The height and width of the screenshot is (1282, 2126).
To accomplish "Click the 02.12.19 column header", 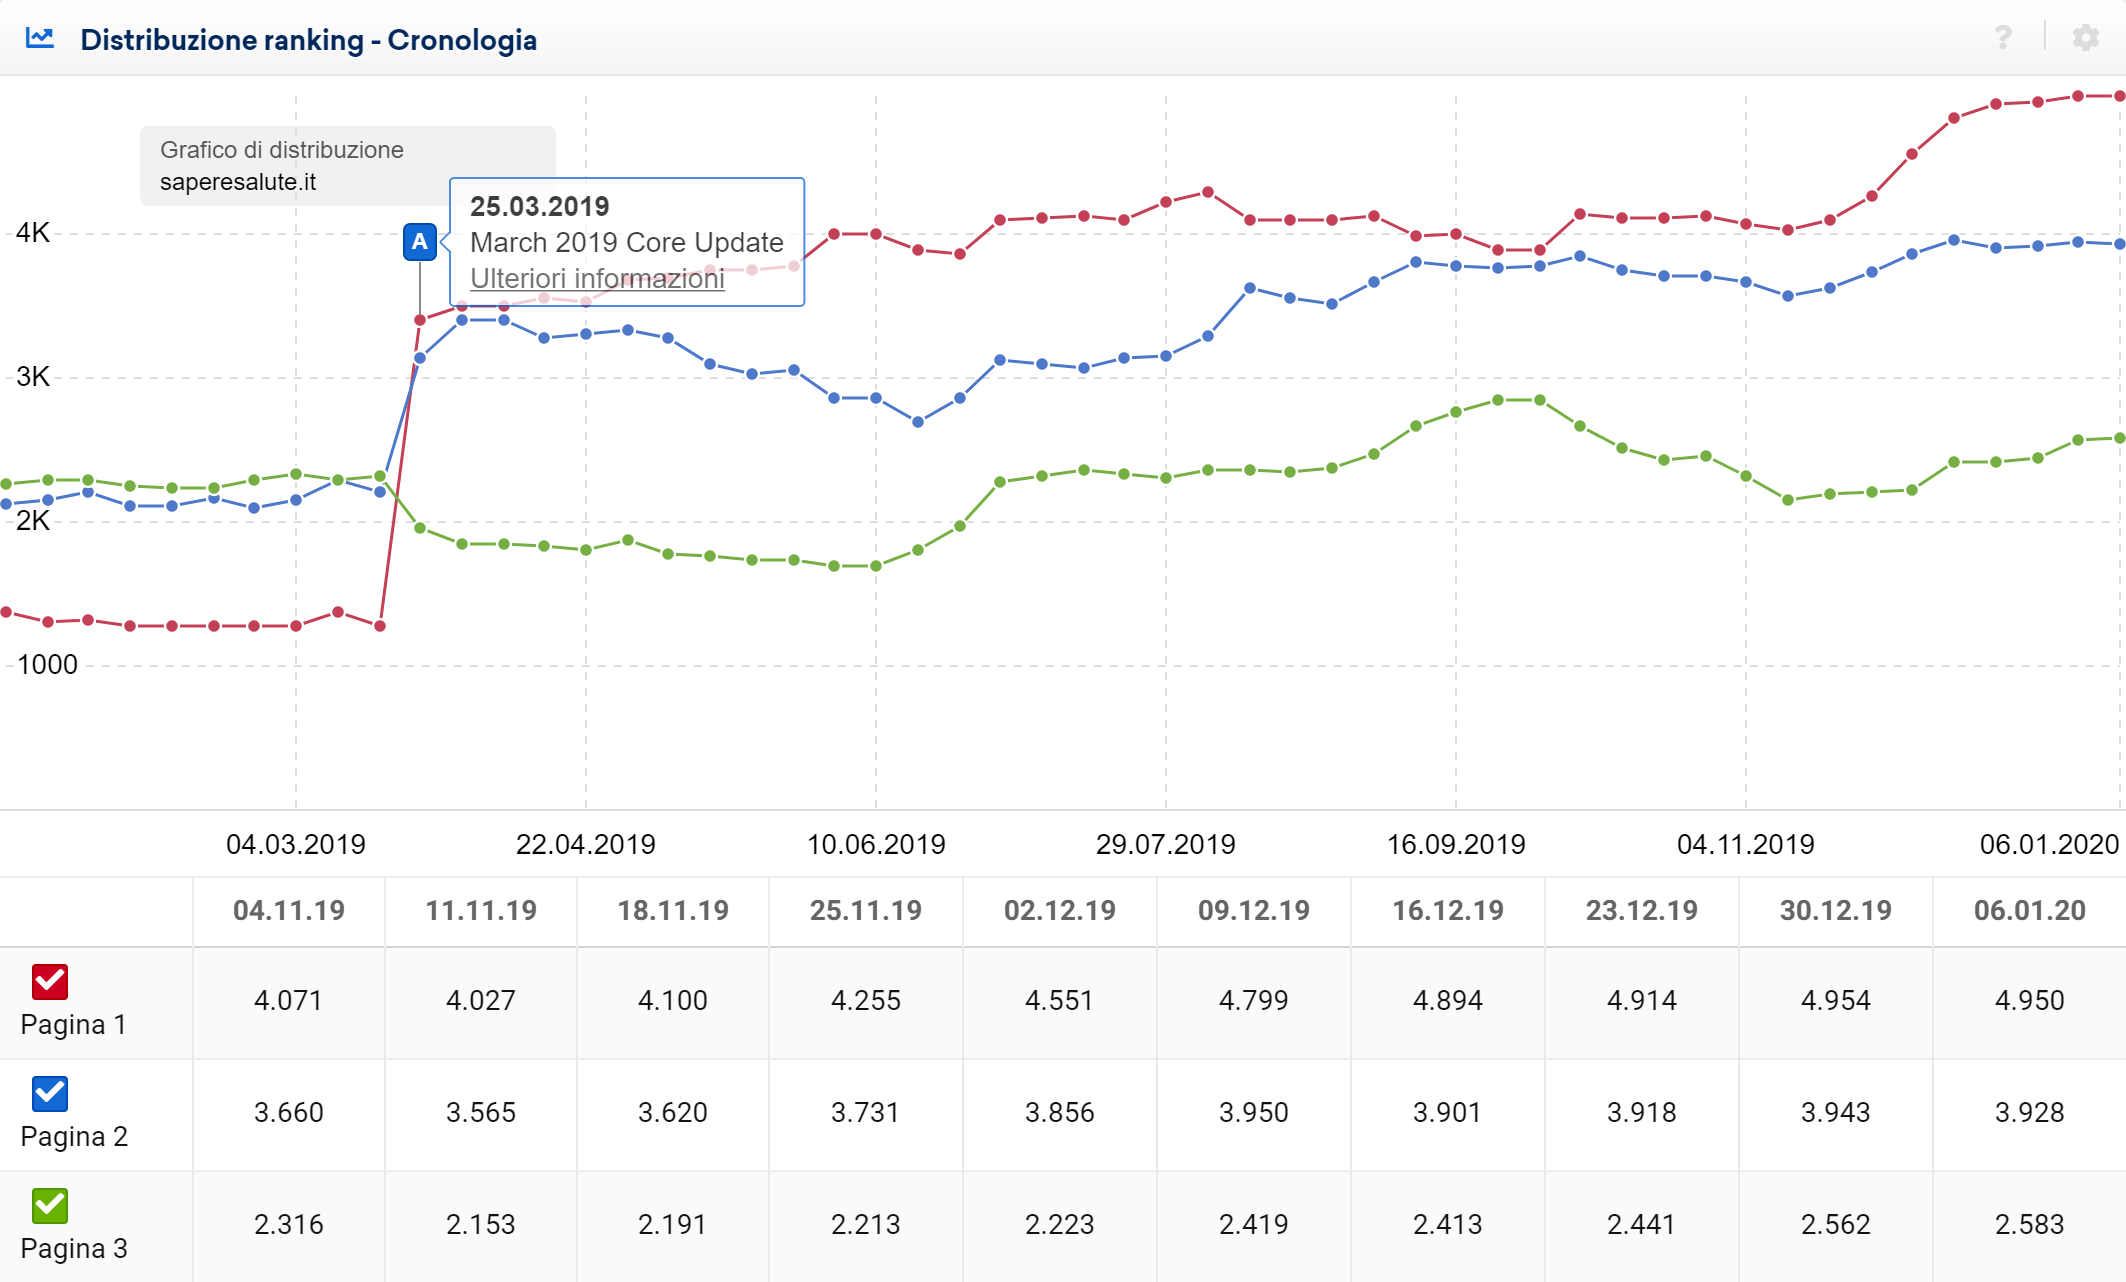I will (1060, 911).
